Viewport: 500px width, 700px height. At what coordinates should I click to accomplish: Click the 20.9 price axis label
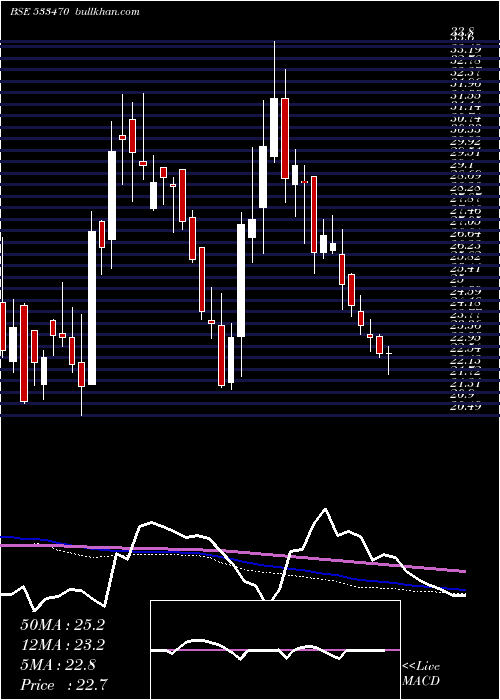[462, 395]
